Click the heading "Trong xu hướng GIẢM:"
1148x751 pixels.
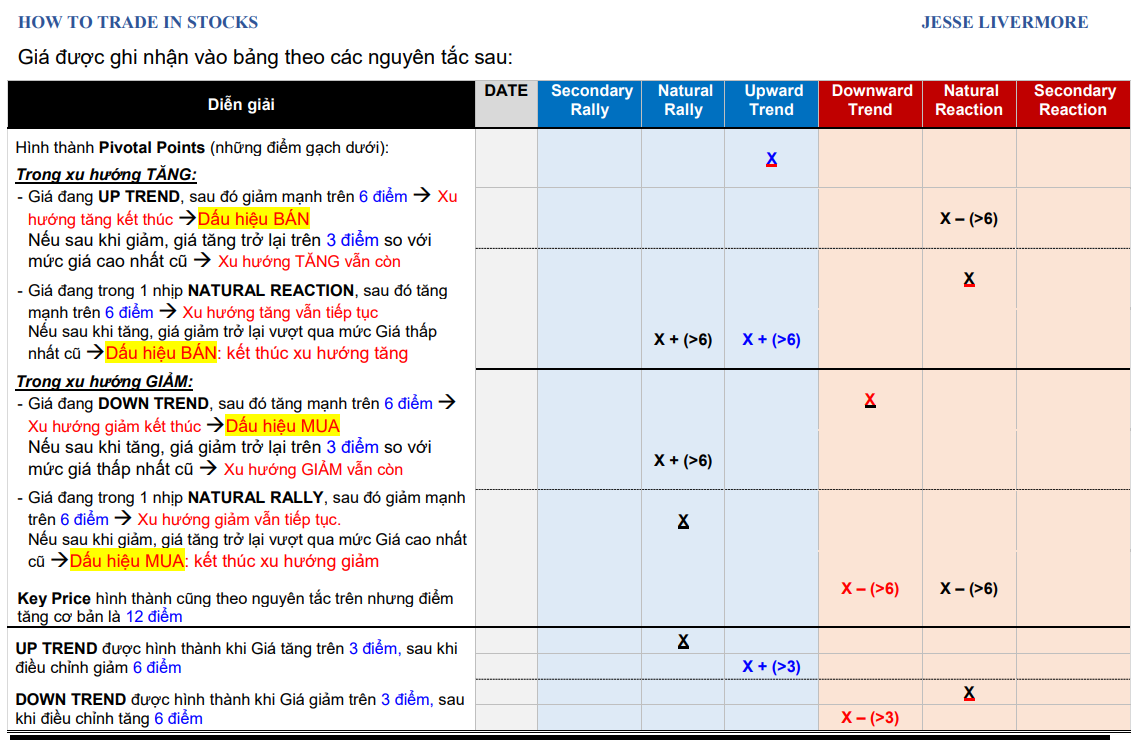pyautogui.click(x=104, y=381)
